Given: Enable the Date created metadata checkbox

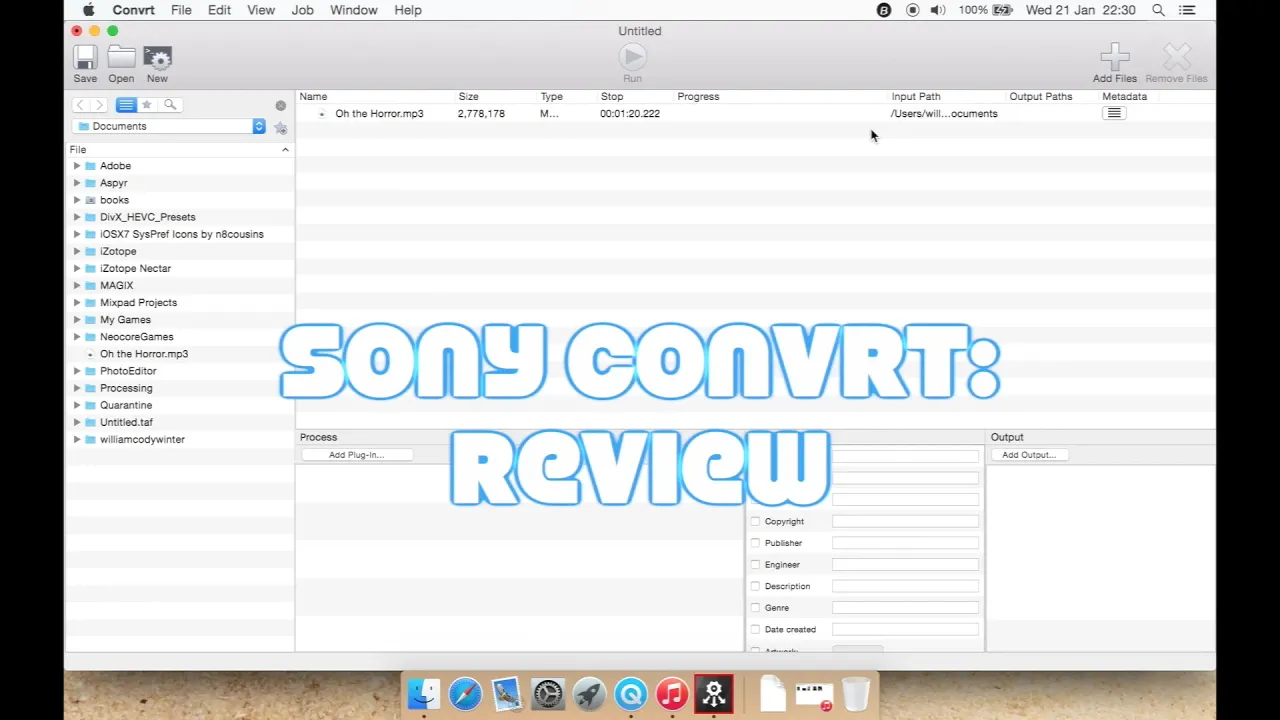Looking at the screenshot, I should (755, 630).
